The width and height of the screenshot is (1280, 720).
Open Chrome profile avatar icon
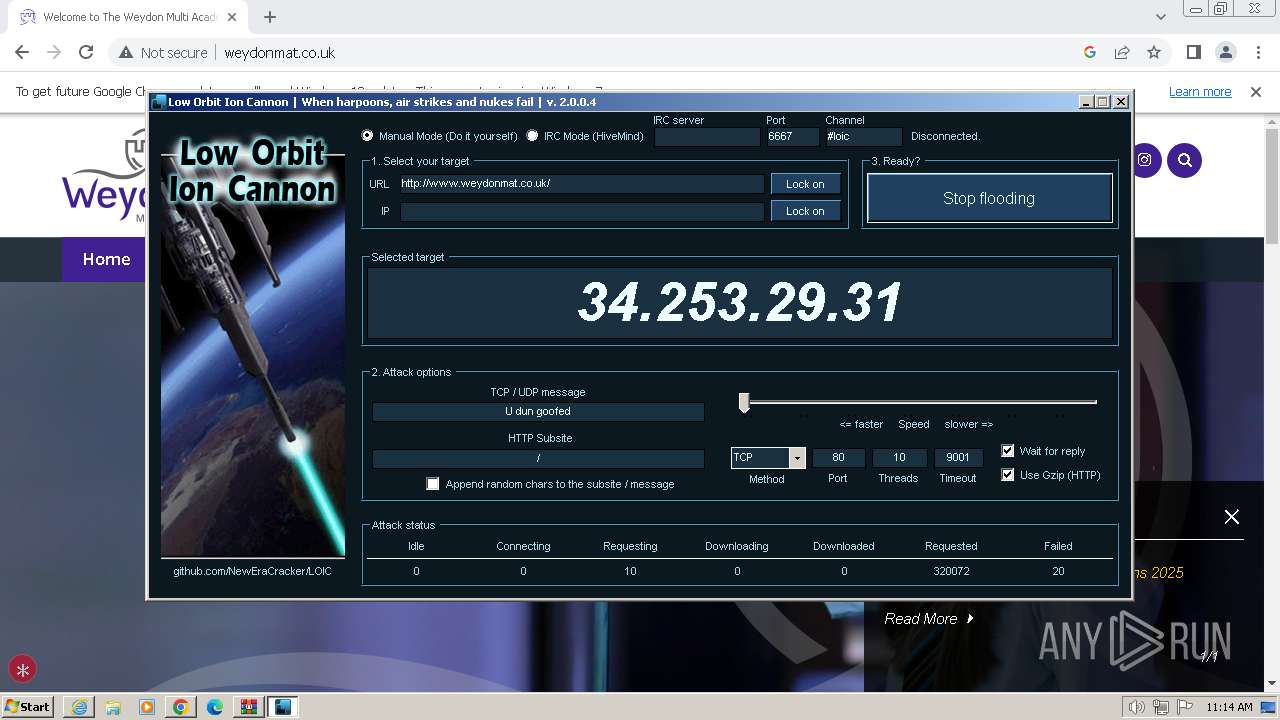[1225, 52]
